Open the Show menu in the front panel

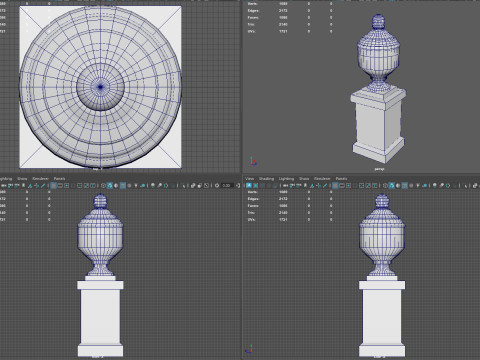point(22,179)
